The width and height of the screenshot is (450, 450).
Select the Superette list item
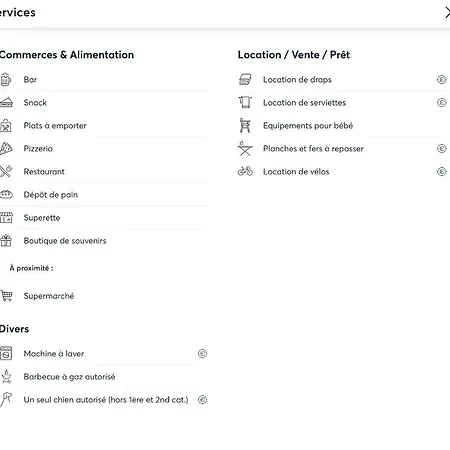pyautogui.click(x=104, y=218)
